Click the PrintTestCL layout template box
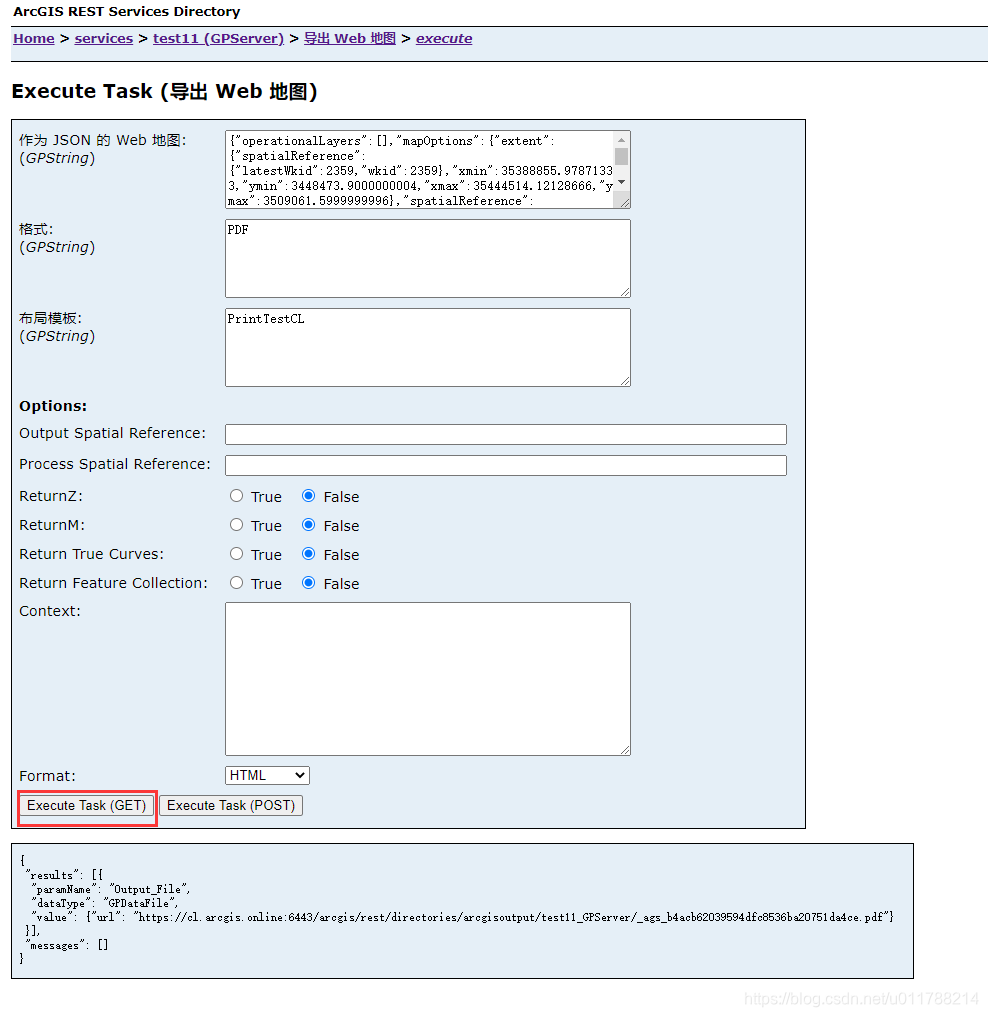Viewport: 988px width, 1017px height. [427, 347]
